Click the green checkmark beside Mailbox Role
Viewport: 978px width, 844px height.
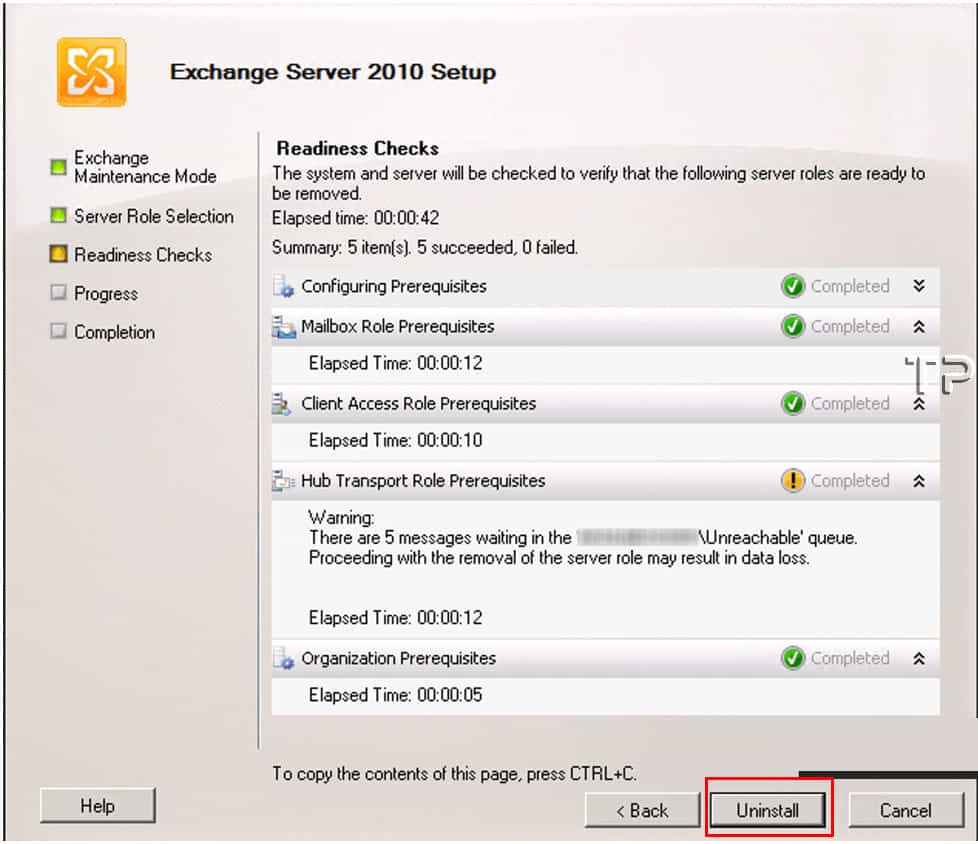click(792, 326)
